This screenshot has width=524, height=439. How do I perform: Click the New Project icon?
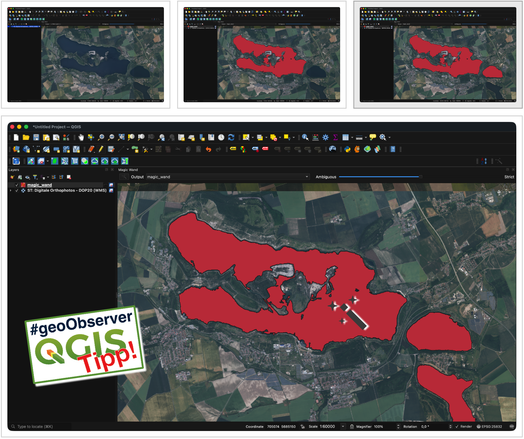16,137
